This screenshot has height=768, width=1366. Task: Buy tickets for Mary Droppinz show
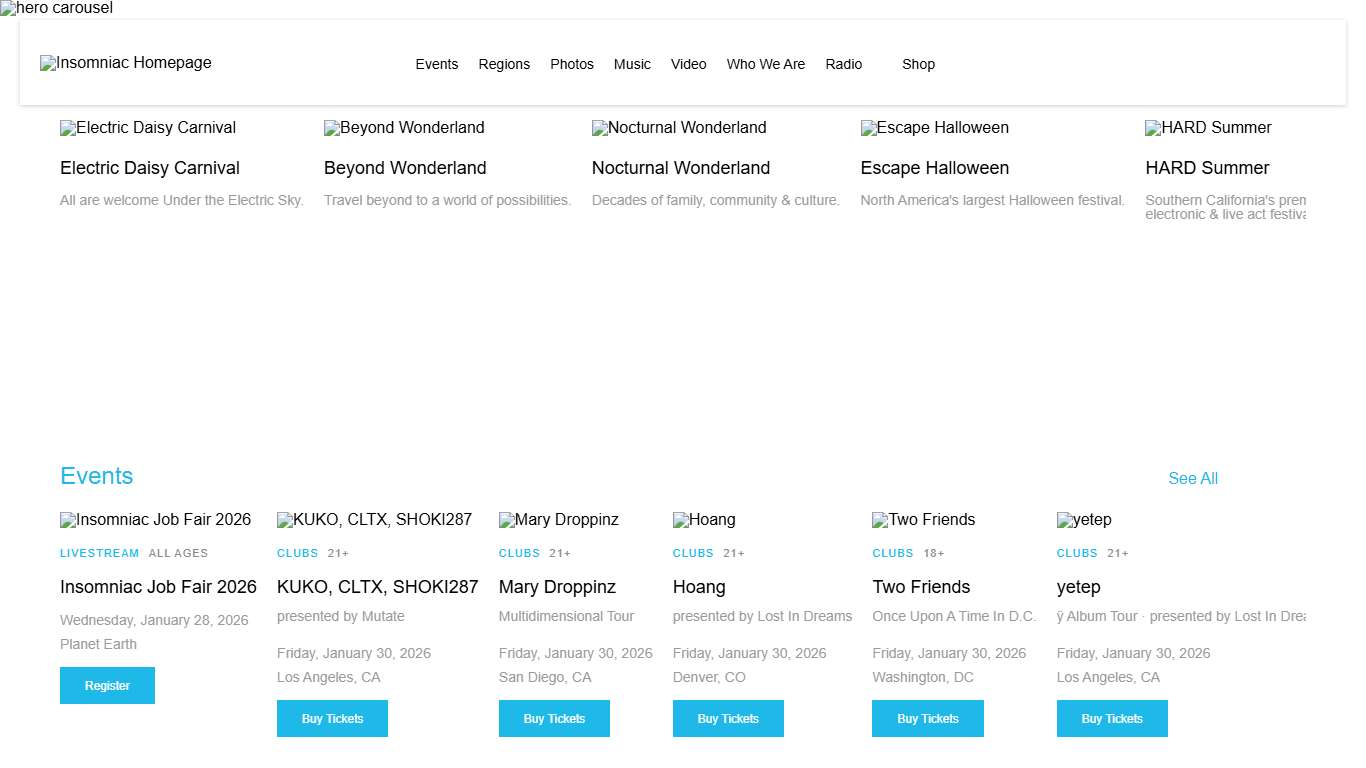point(554,719)
